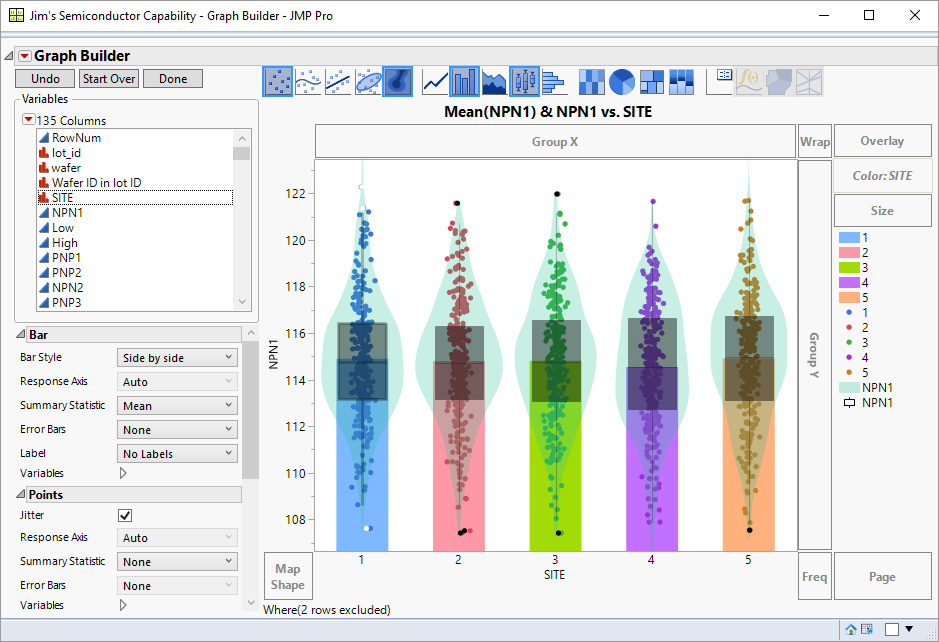The width and height of the screenshot is (939, 642).
Task: Open the Bar Style dropdown
Action: [177, 357]
